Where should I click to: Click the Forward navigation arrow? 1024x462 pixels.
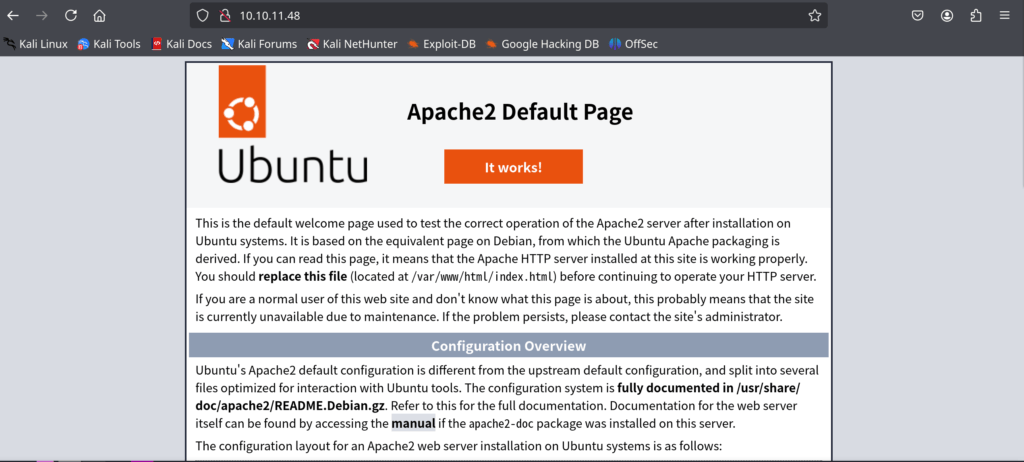pos(42,16)
